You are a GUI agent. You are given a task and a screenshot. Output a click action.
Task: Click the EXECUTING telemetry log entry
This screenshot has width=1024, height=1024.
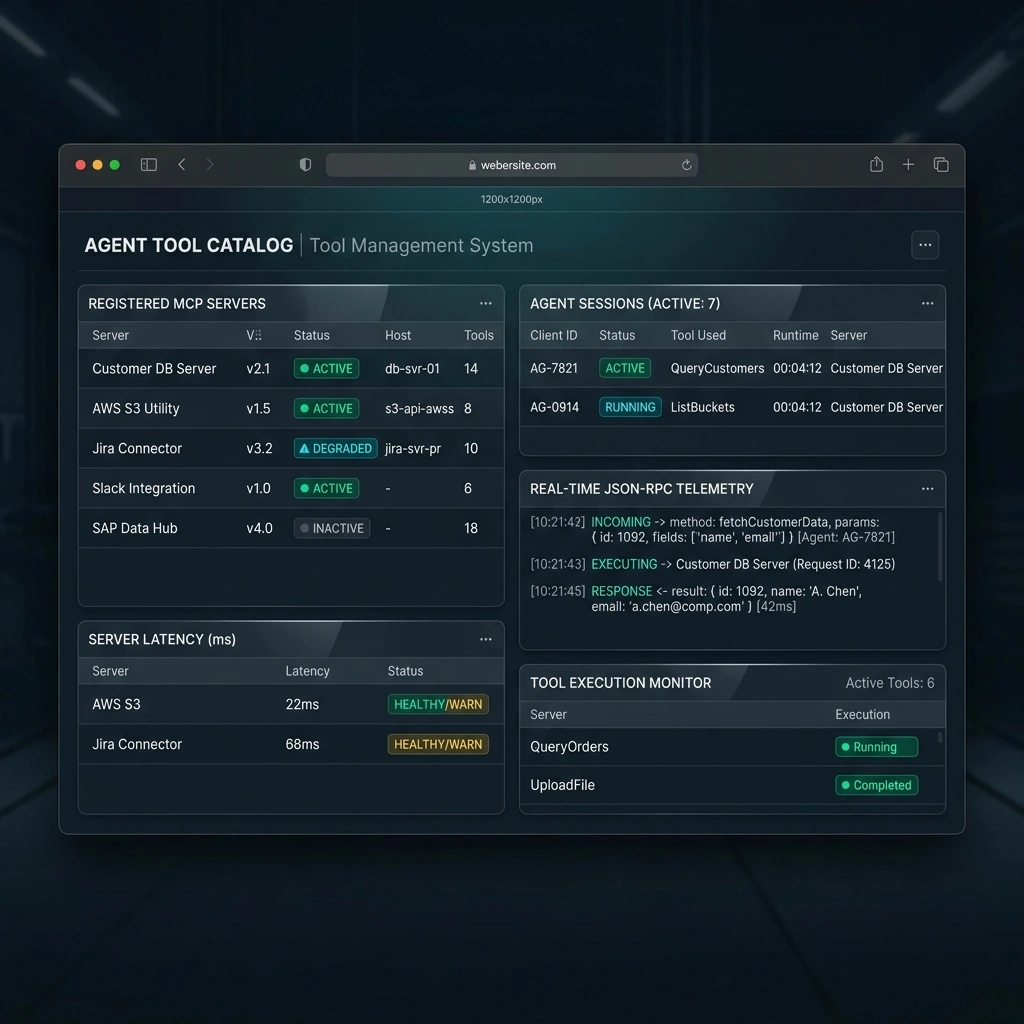coord(712,564)
